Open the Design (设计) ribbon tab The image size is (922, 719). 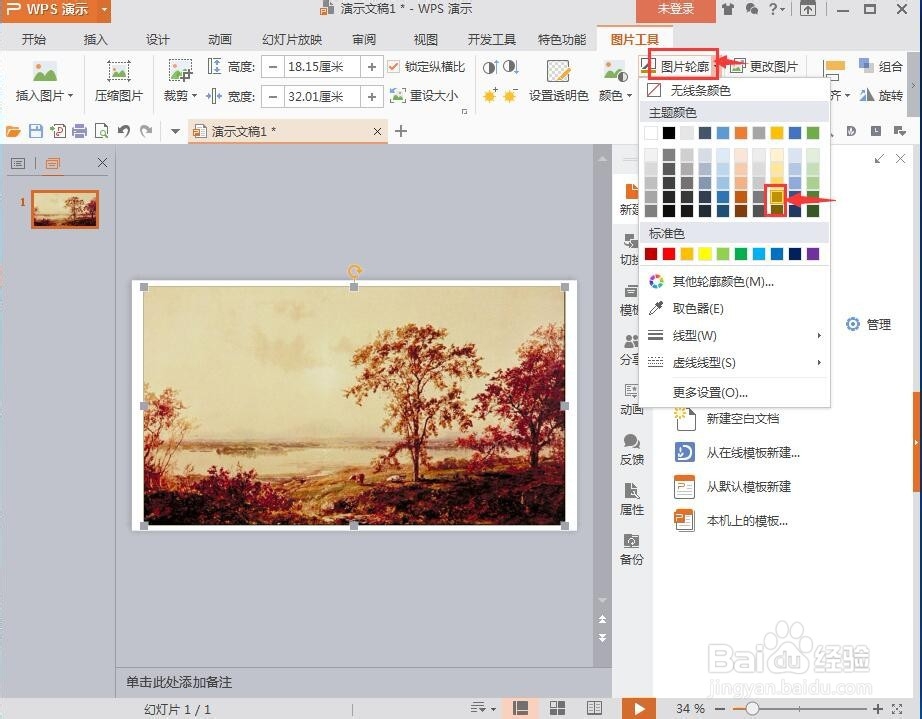158,39
